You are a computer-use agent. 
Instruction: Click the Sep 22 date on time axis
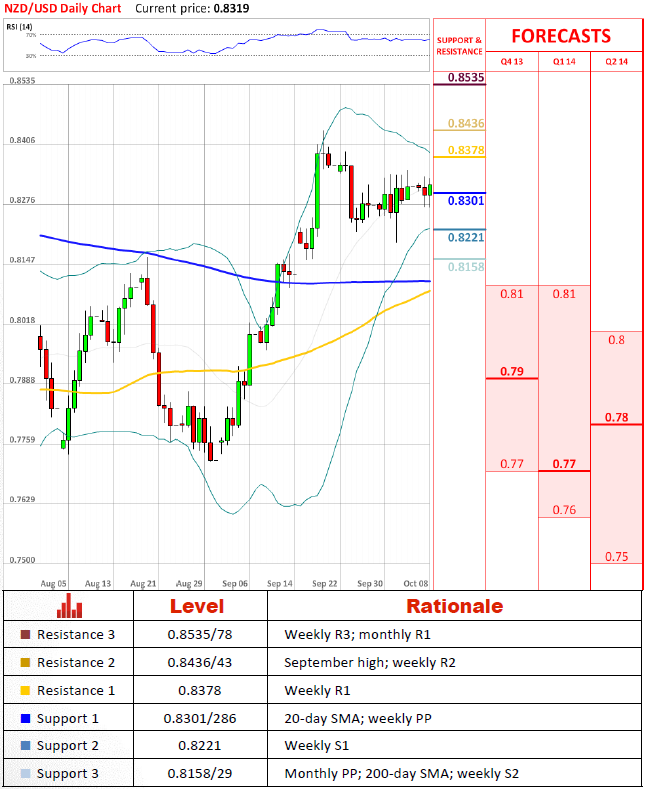click(324, 582)
